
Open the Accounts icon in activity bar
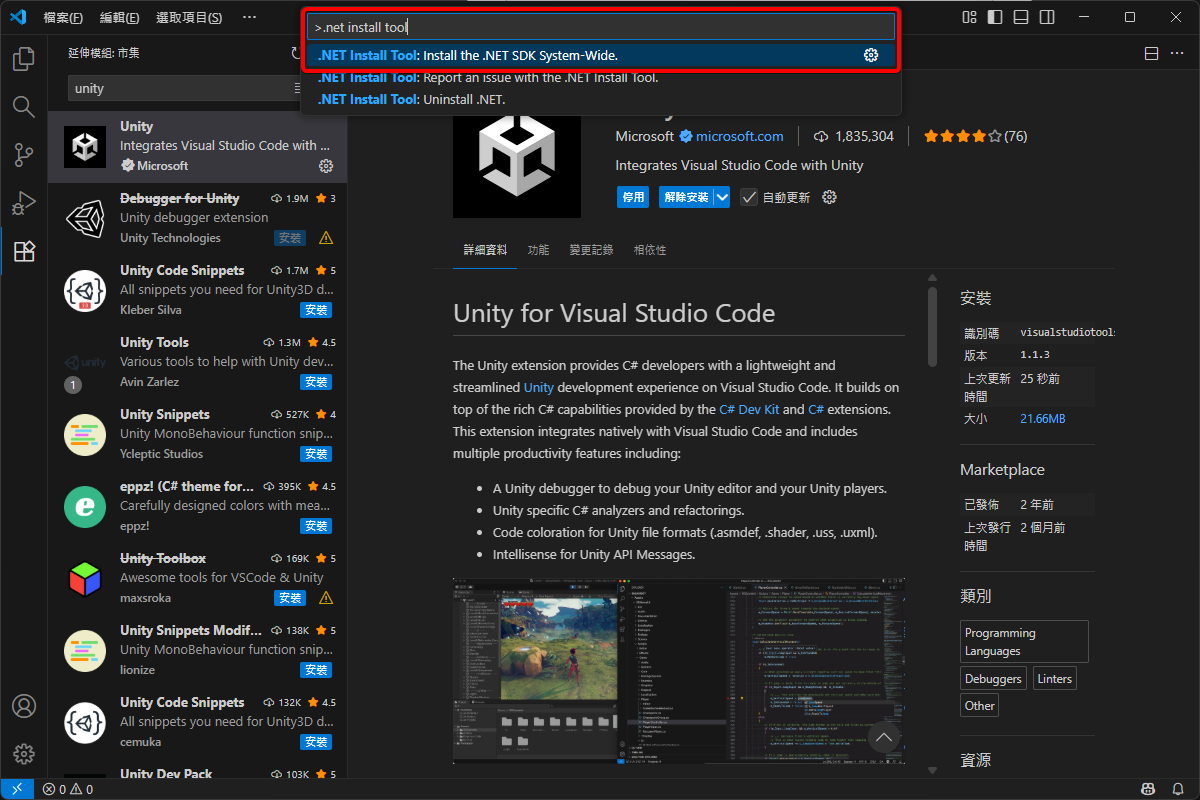[24, 706]
